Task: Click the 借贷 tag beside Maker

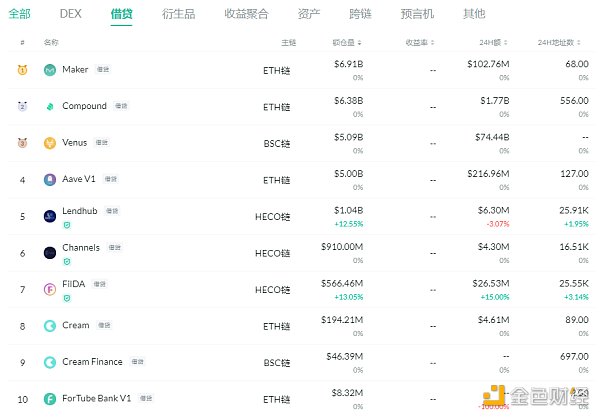Action: point(103,69)
